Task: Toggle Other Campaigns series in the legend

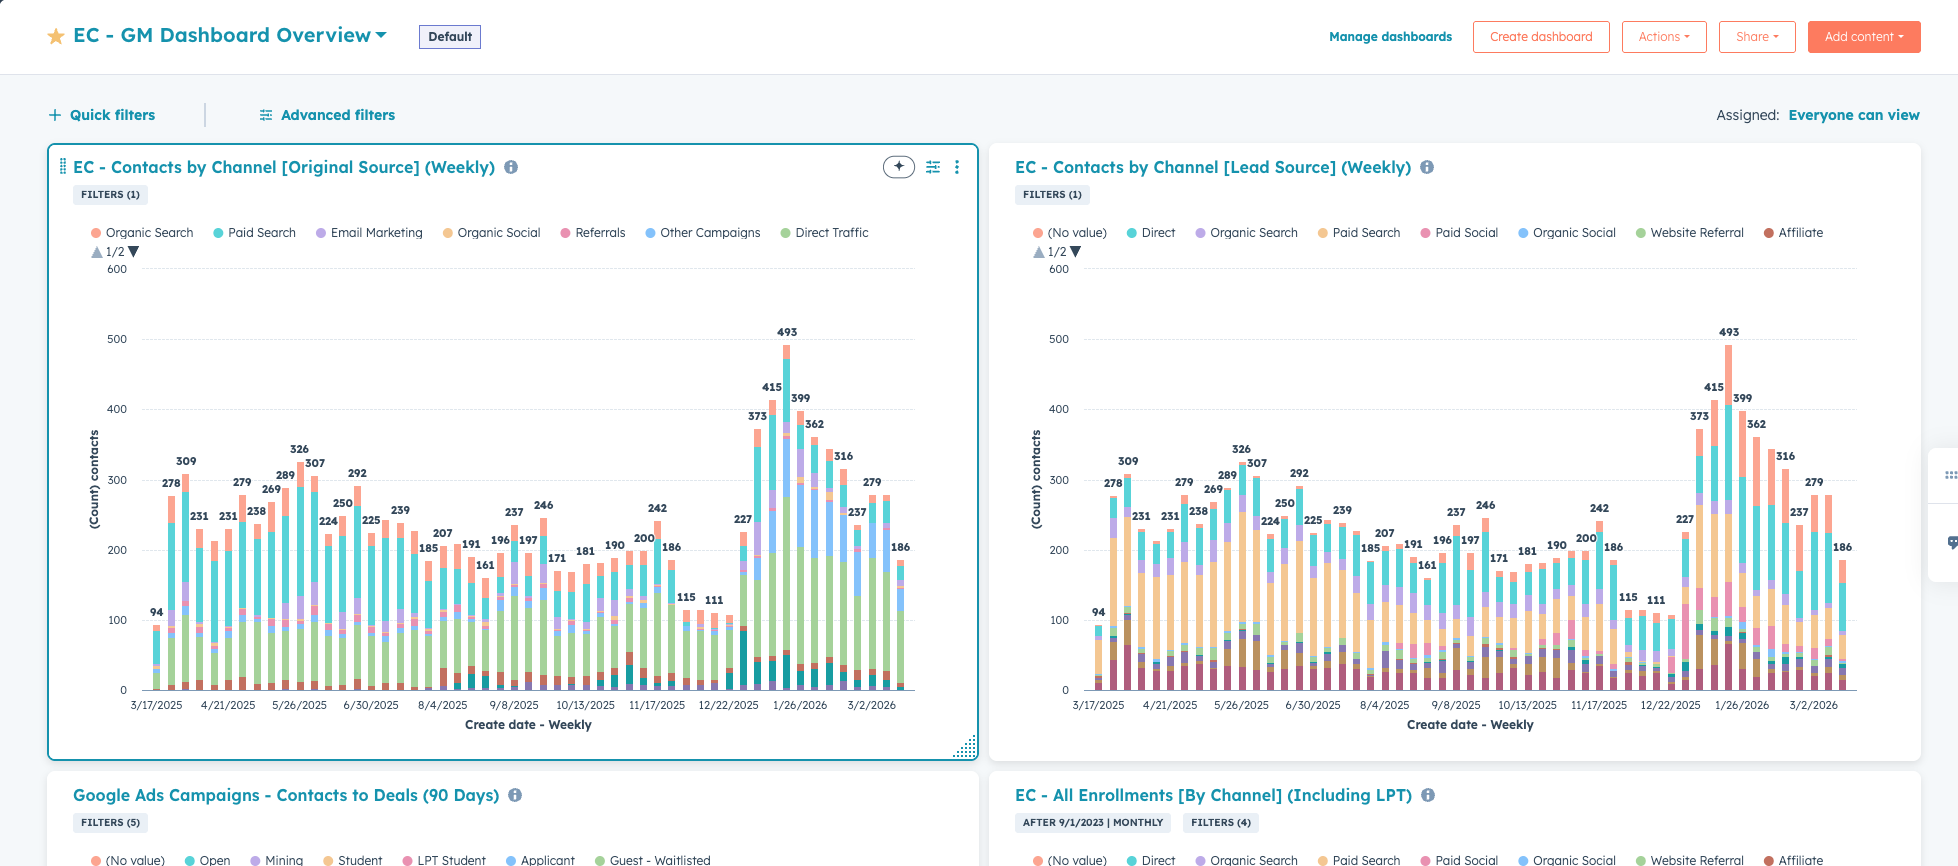Action: pos(703,233)
